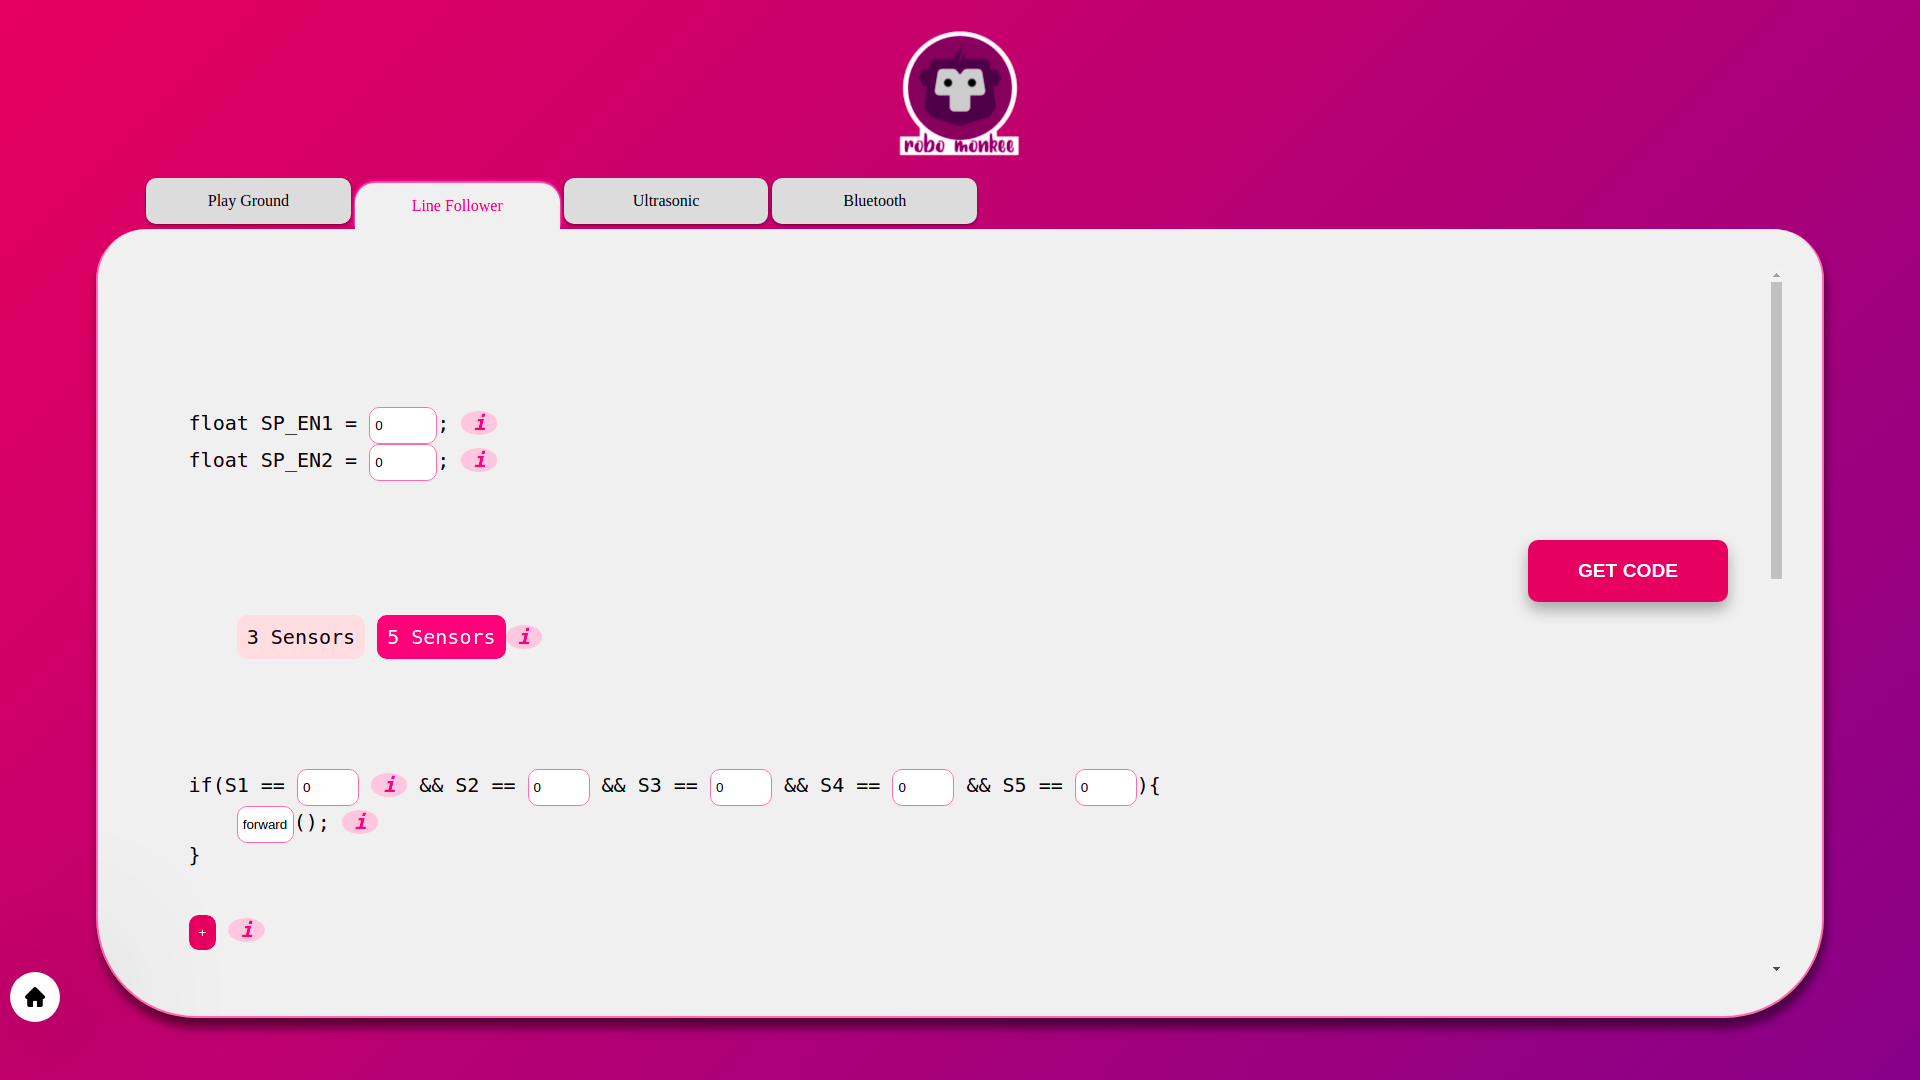Focus the SP_EN1 value field
Viewport: 1920px width, 1080px height.
point(403,425)
